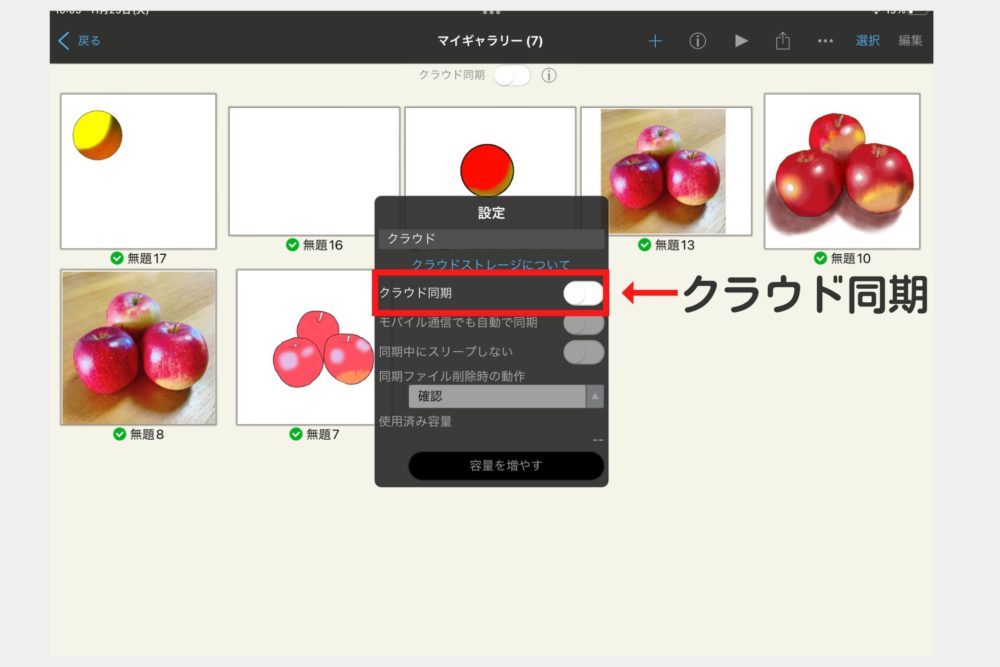Screen dimensions: 1000x667
Task: Open the クラウドストレージについて link
Action: 491,265
